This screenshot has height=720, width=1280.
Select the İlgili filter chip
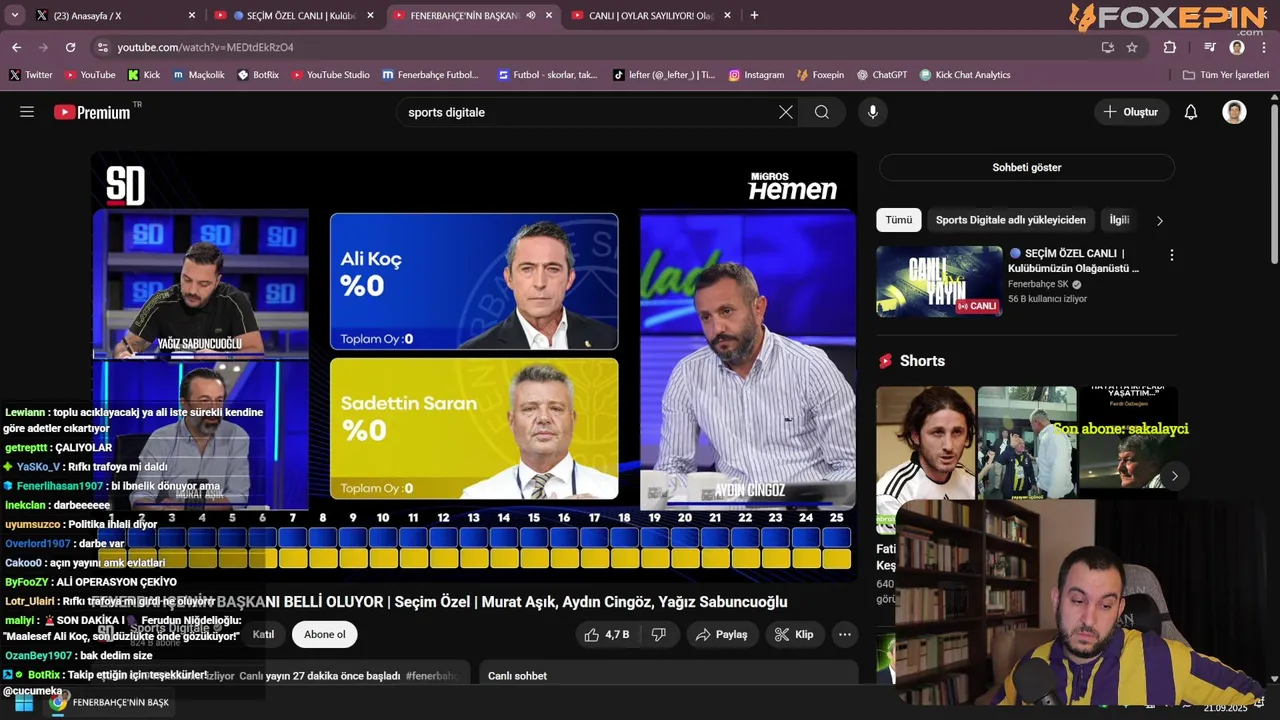coord(1119,220)
